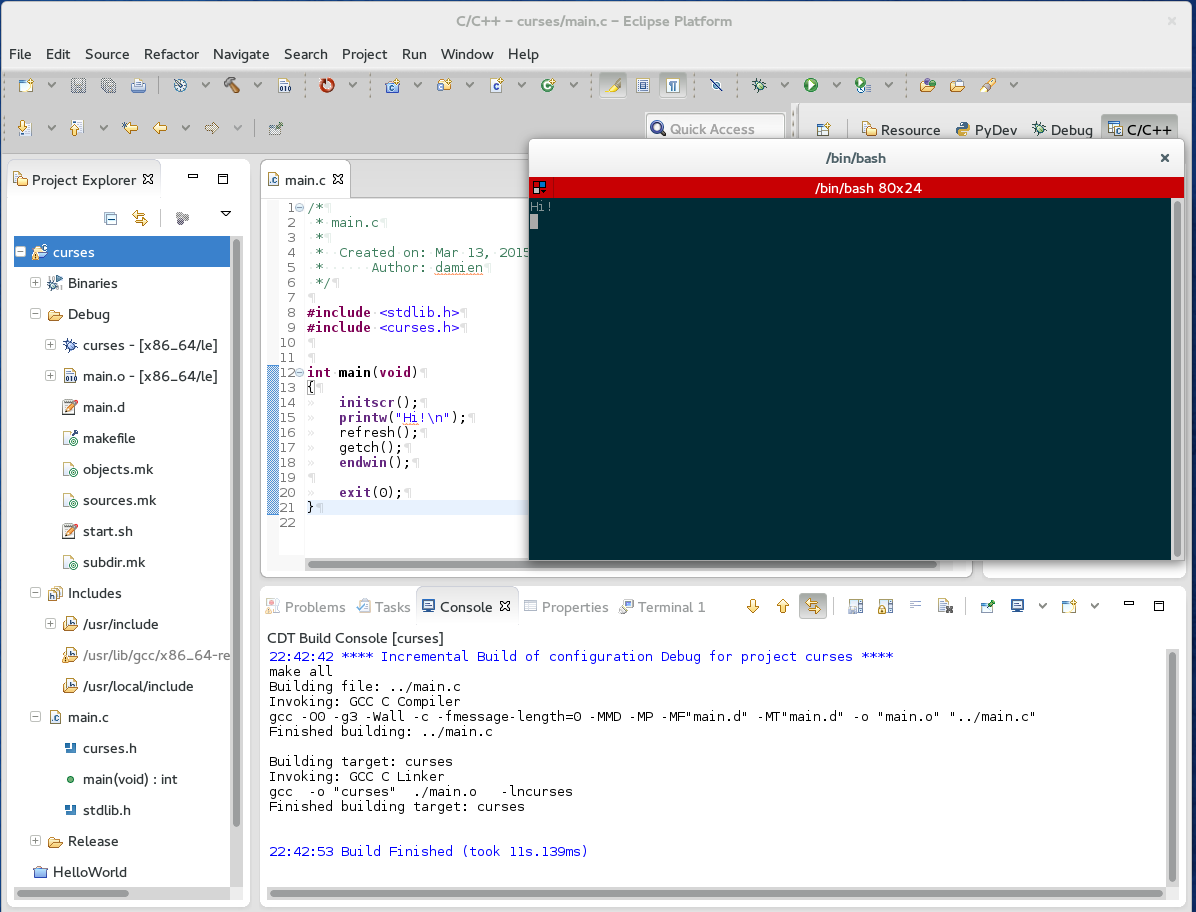Click the Pin Console icon

[x=987, y=606]
